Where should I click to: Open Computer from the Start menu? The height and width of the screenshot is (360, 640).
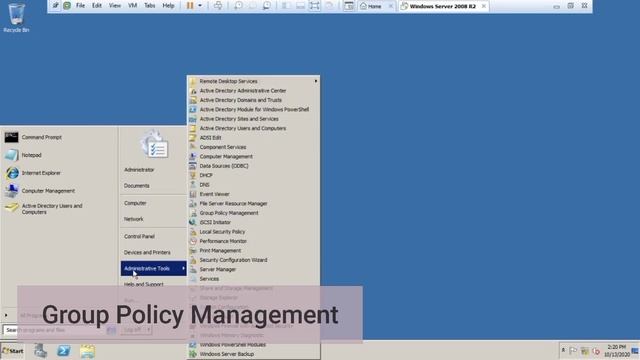pos(135,203)
